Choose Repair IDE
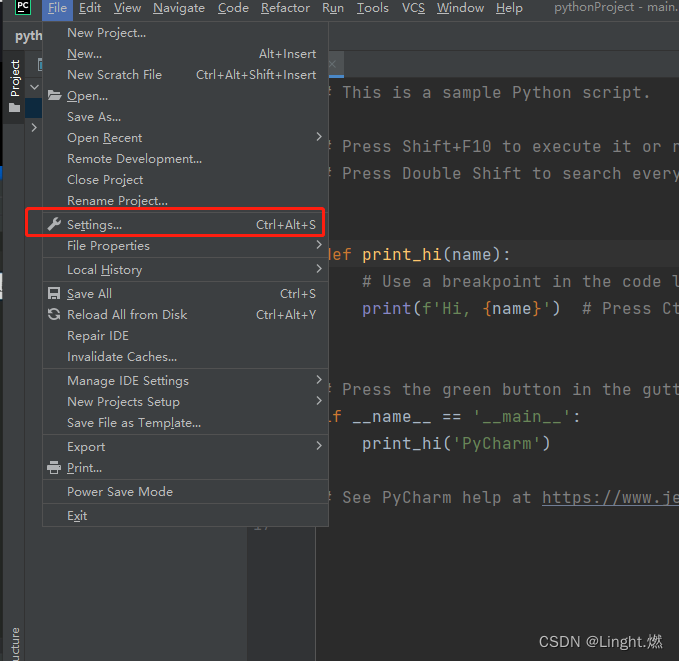679x661 pixels. point(185,336)
